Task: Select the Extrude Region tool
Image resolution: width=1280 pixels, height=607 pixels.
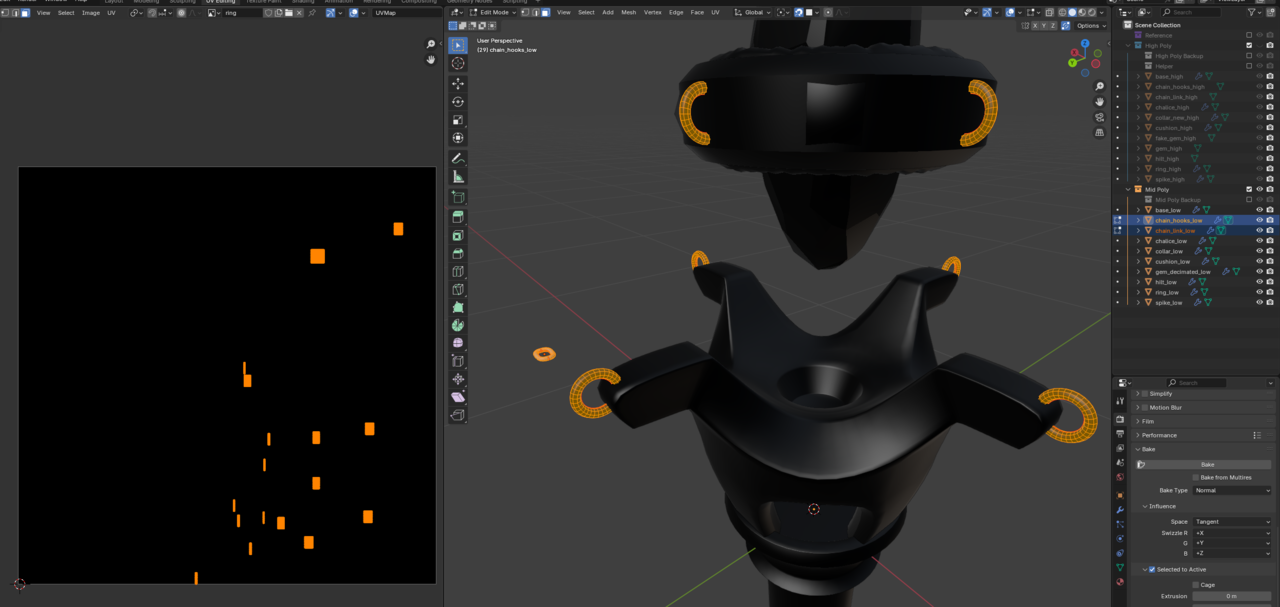Action: [458, 217]
